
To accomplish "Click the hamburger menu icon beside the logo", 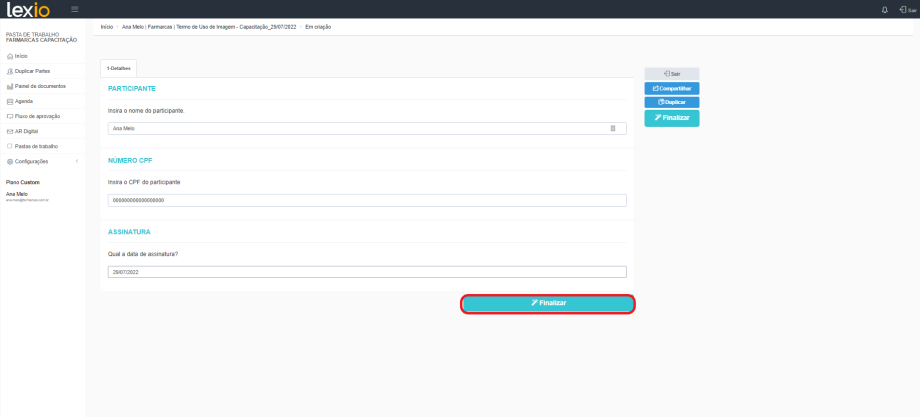I will (75, 9).
